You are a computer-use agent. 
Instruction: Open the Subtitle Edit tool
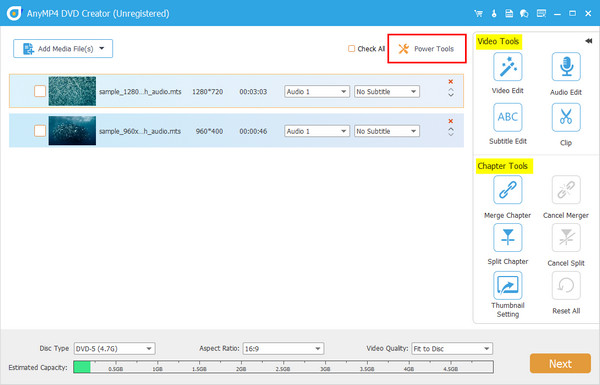click(x=507, y=117)
